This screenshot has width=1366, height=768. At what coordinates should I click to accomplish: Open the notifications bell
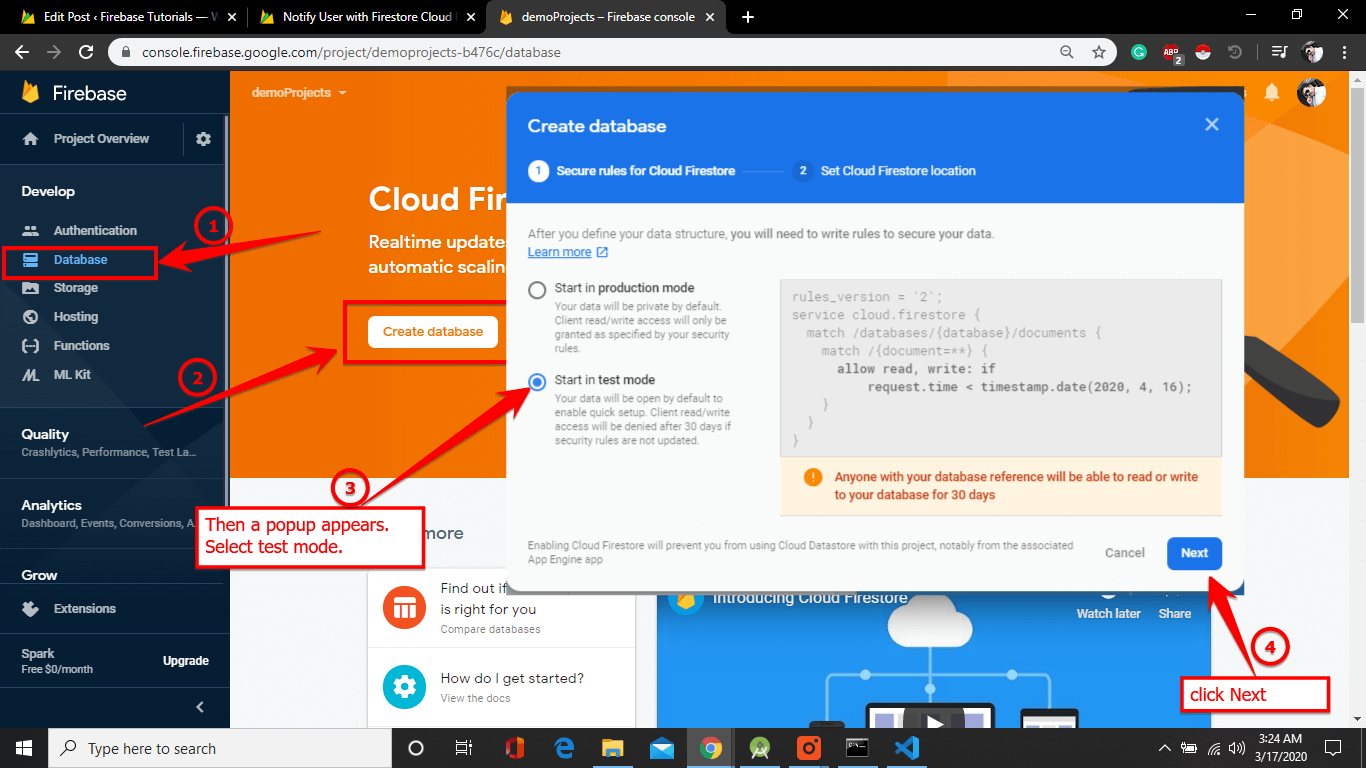coord(1272,93)
